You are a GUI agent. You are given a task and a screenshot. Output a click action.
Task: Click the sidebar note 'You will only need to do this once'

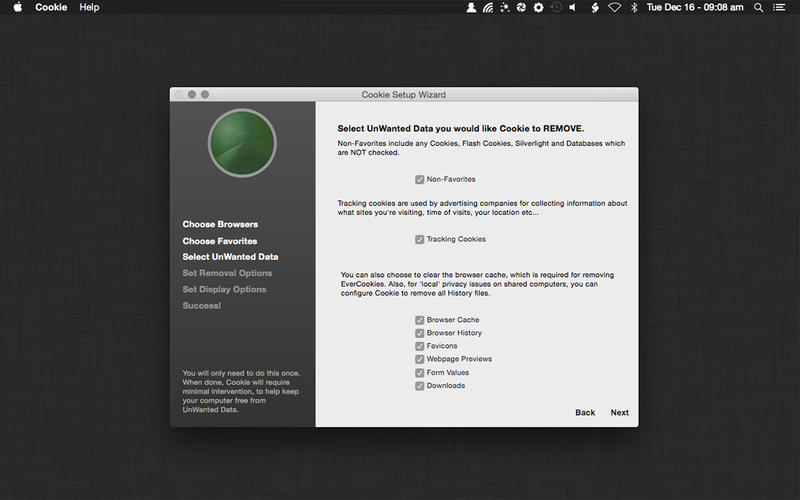(241, 391)
